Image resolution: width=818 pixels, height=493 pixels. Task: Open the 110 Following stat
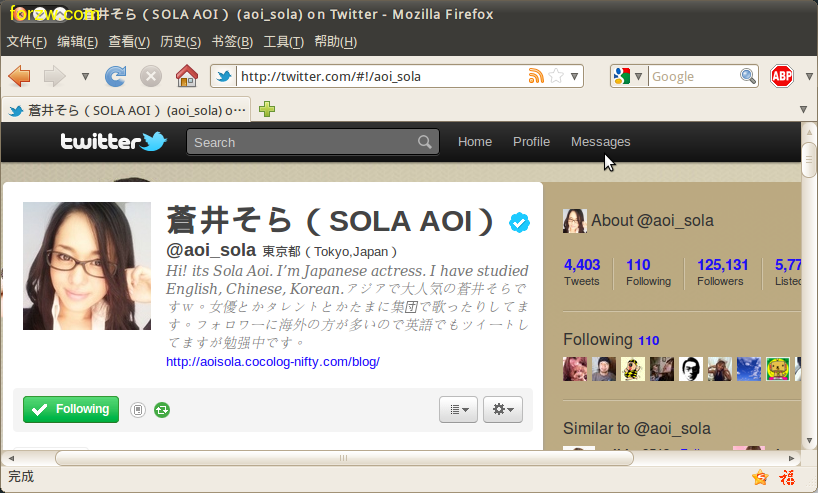pos(648,272)
